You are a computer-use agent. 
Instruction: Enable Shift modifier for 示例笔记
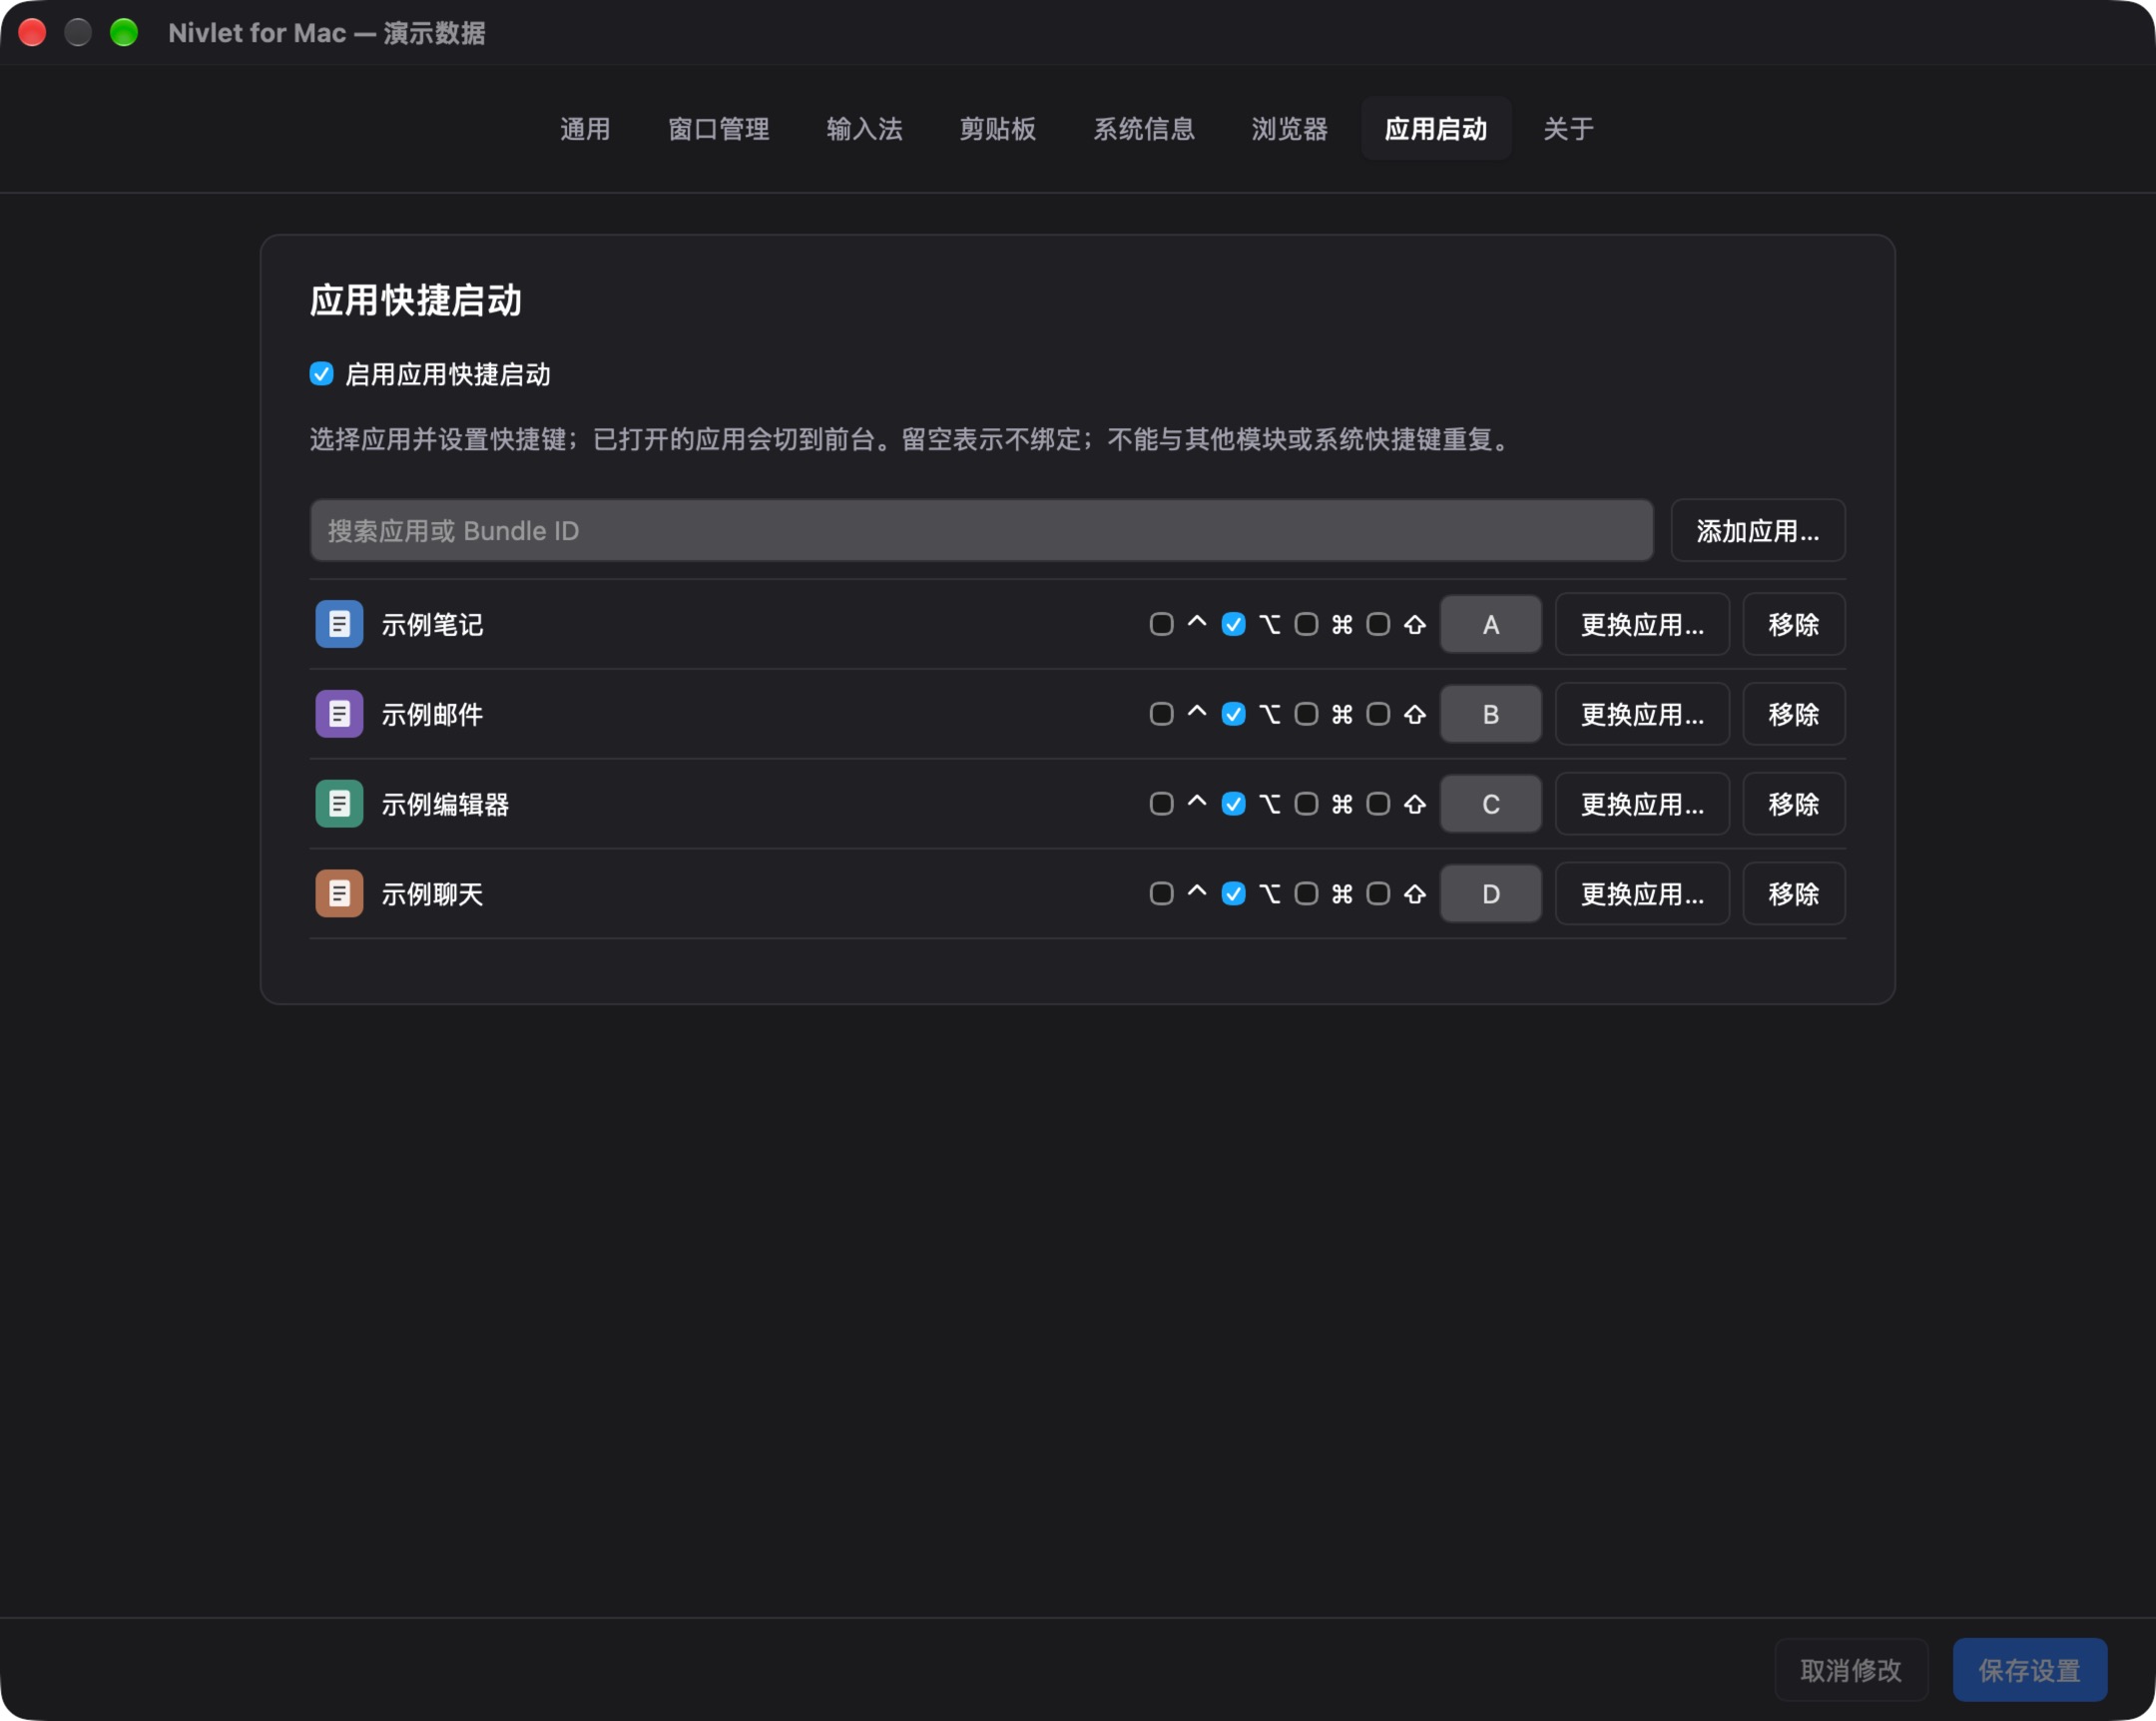(1378, 624)
